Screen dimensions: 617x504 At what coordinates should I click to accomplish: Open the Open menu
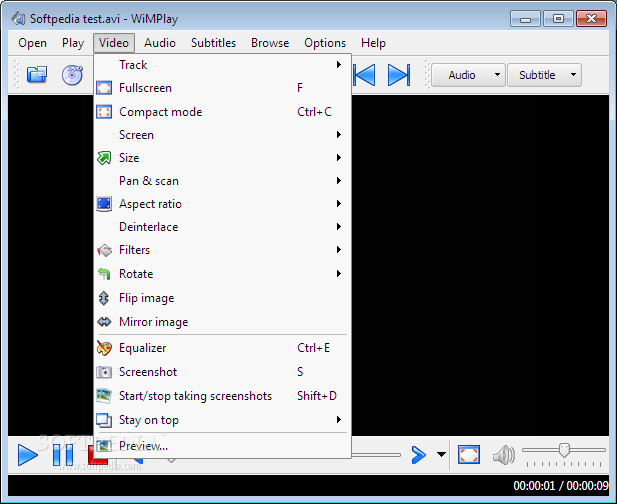pyautogui.click(x=32, y=43)
